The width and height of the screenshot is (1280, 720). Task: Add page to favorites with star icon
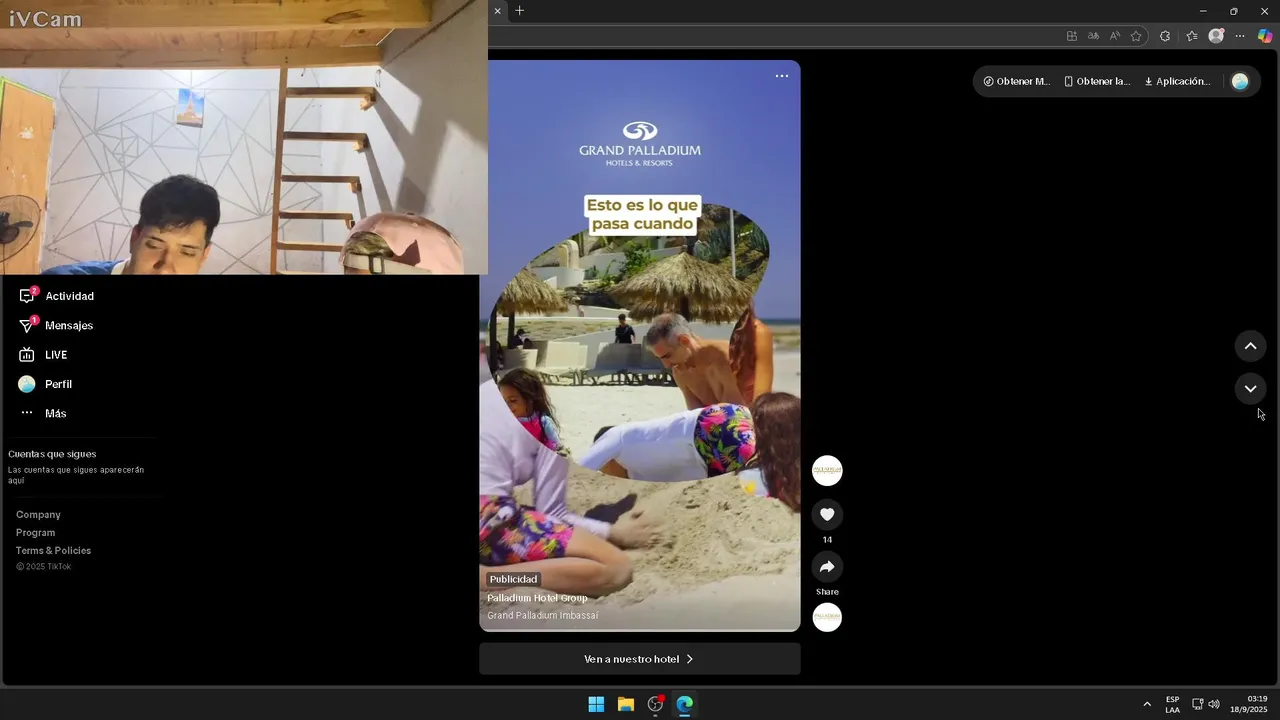point(1136,36)
